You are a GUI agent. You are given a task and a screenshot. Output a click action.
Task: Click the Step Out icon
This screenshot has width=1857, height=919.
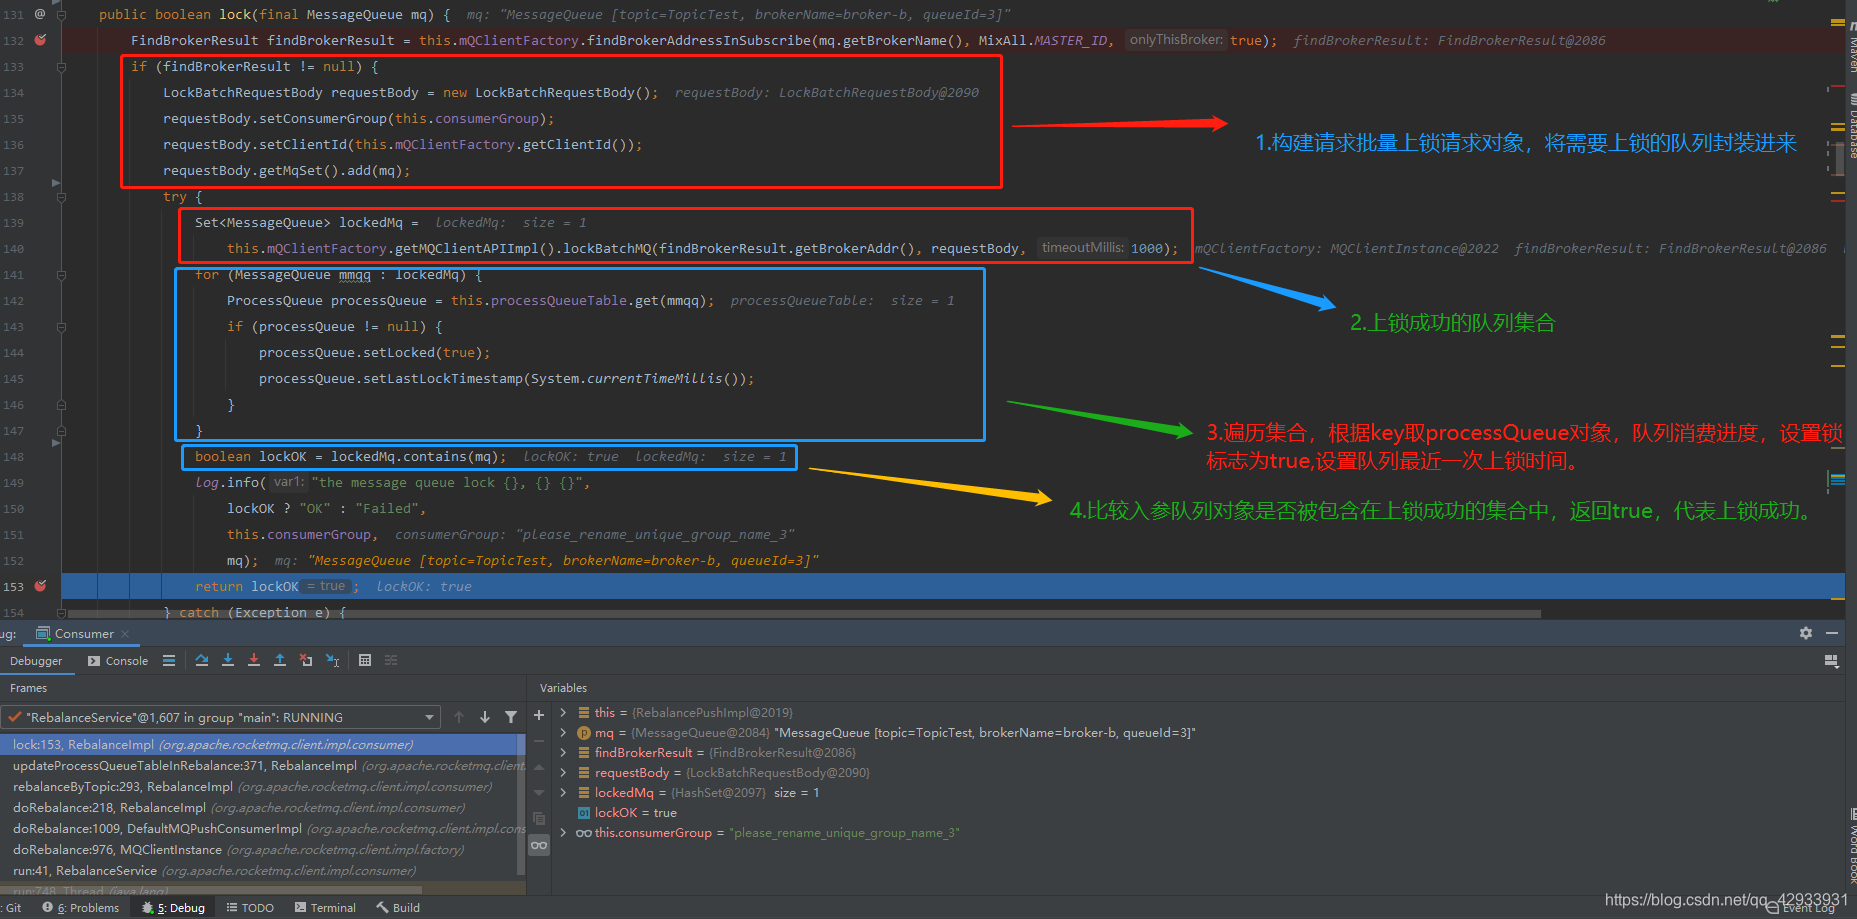280,660
